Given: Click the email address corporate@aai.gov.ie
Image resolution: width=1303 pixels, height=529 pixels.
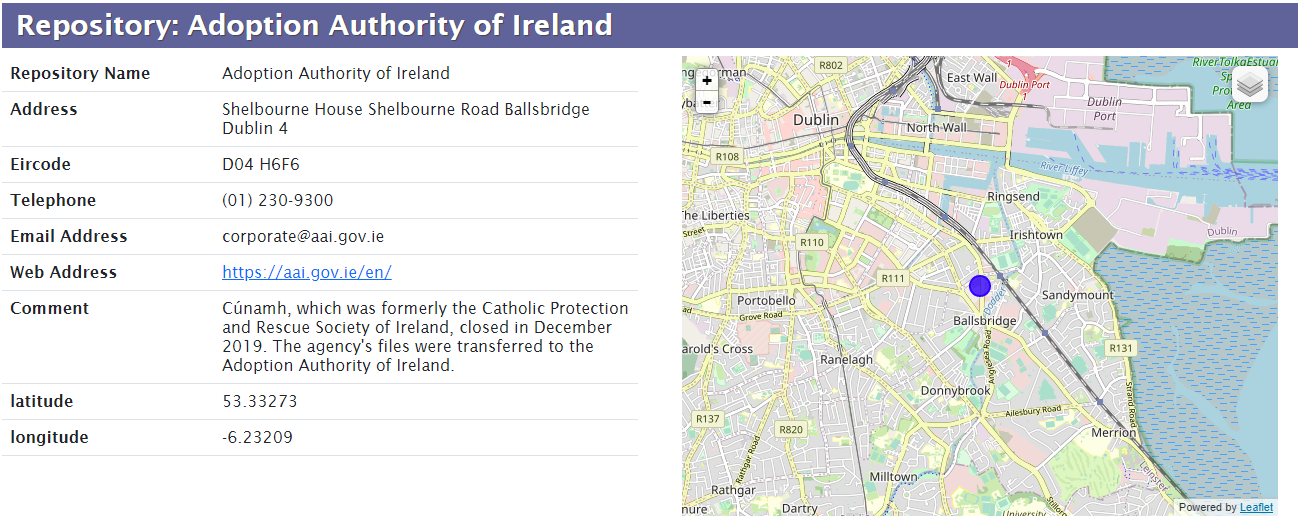Looking at the screenshot, I should point(303,236).
